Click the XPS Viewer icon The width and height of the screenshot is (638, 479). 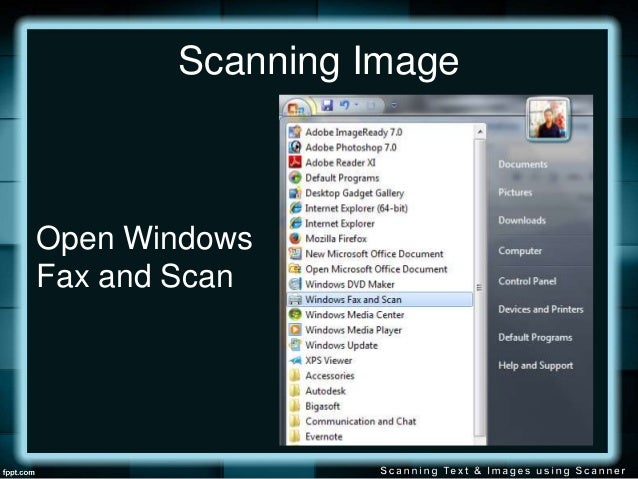point(295,360)
